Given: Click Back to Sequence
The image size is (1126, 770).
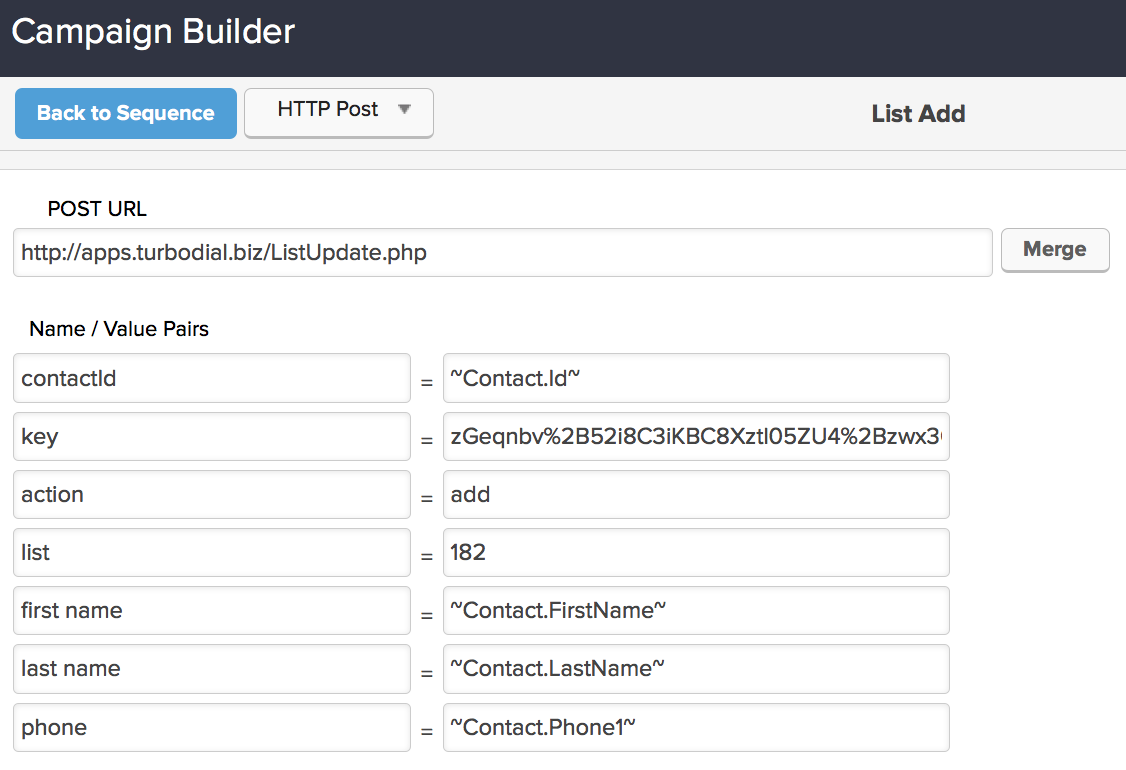Looking at the screenshot, I should pos(125,113).
